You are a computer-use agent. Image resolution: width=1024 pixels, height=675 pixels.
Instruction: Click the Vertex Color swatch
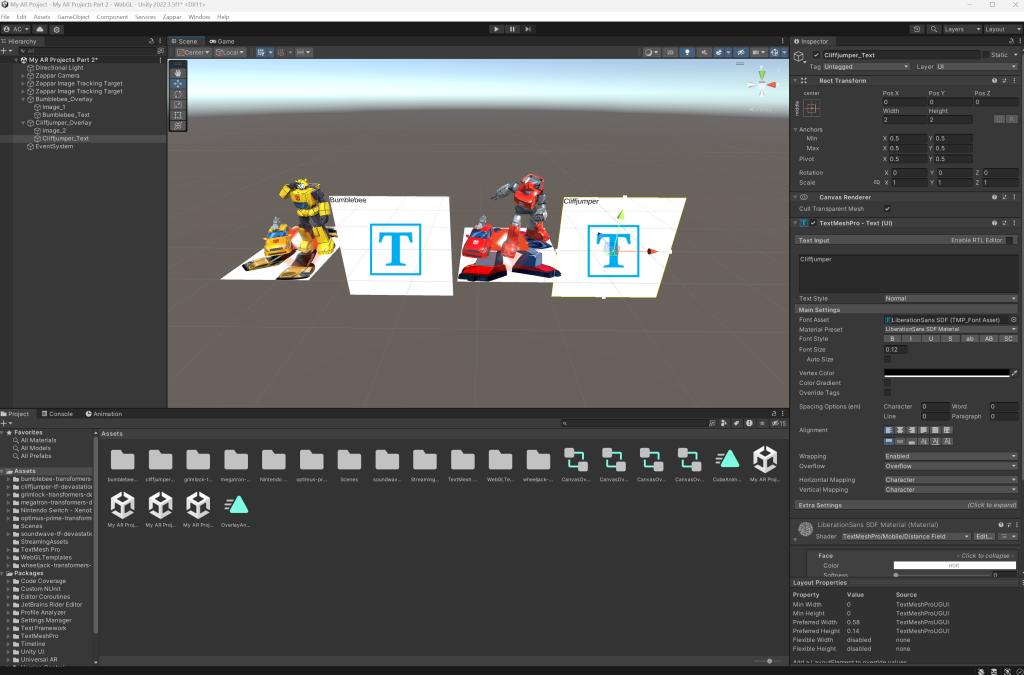(x=946, y=373)
